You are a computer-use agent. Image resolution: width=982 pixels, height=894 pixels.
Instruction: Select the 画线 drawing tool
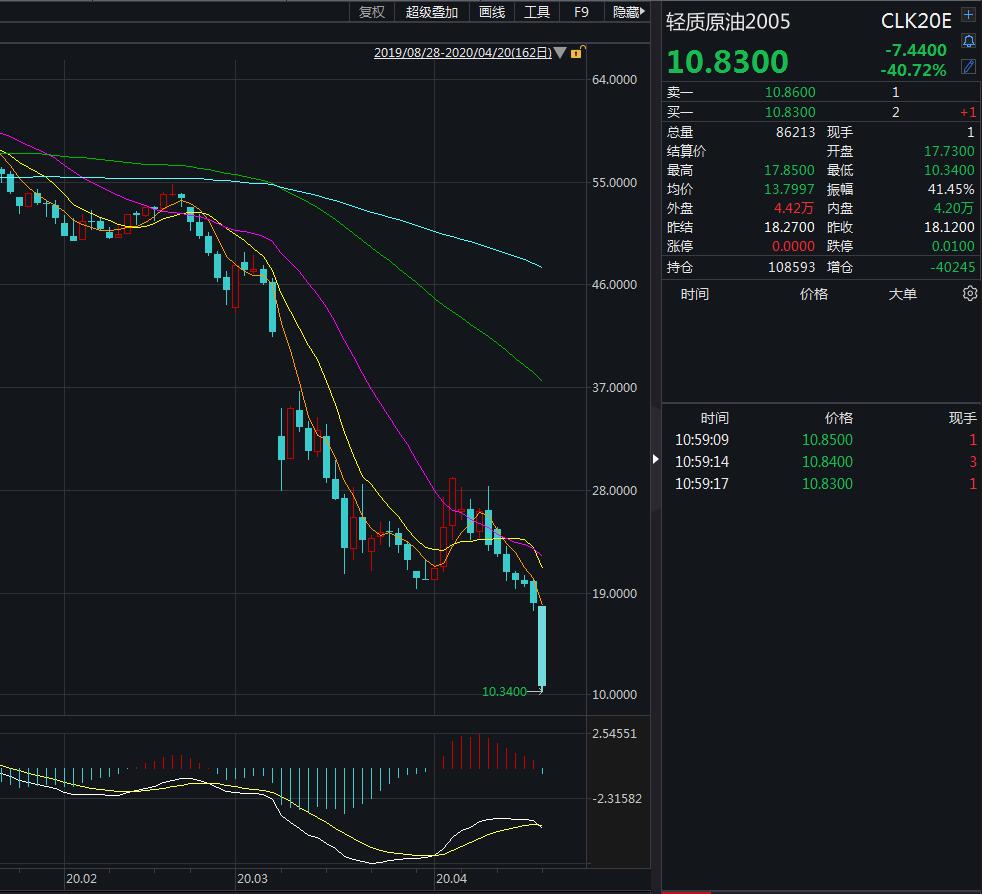(x=492, y=12)
